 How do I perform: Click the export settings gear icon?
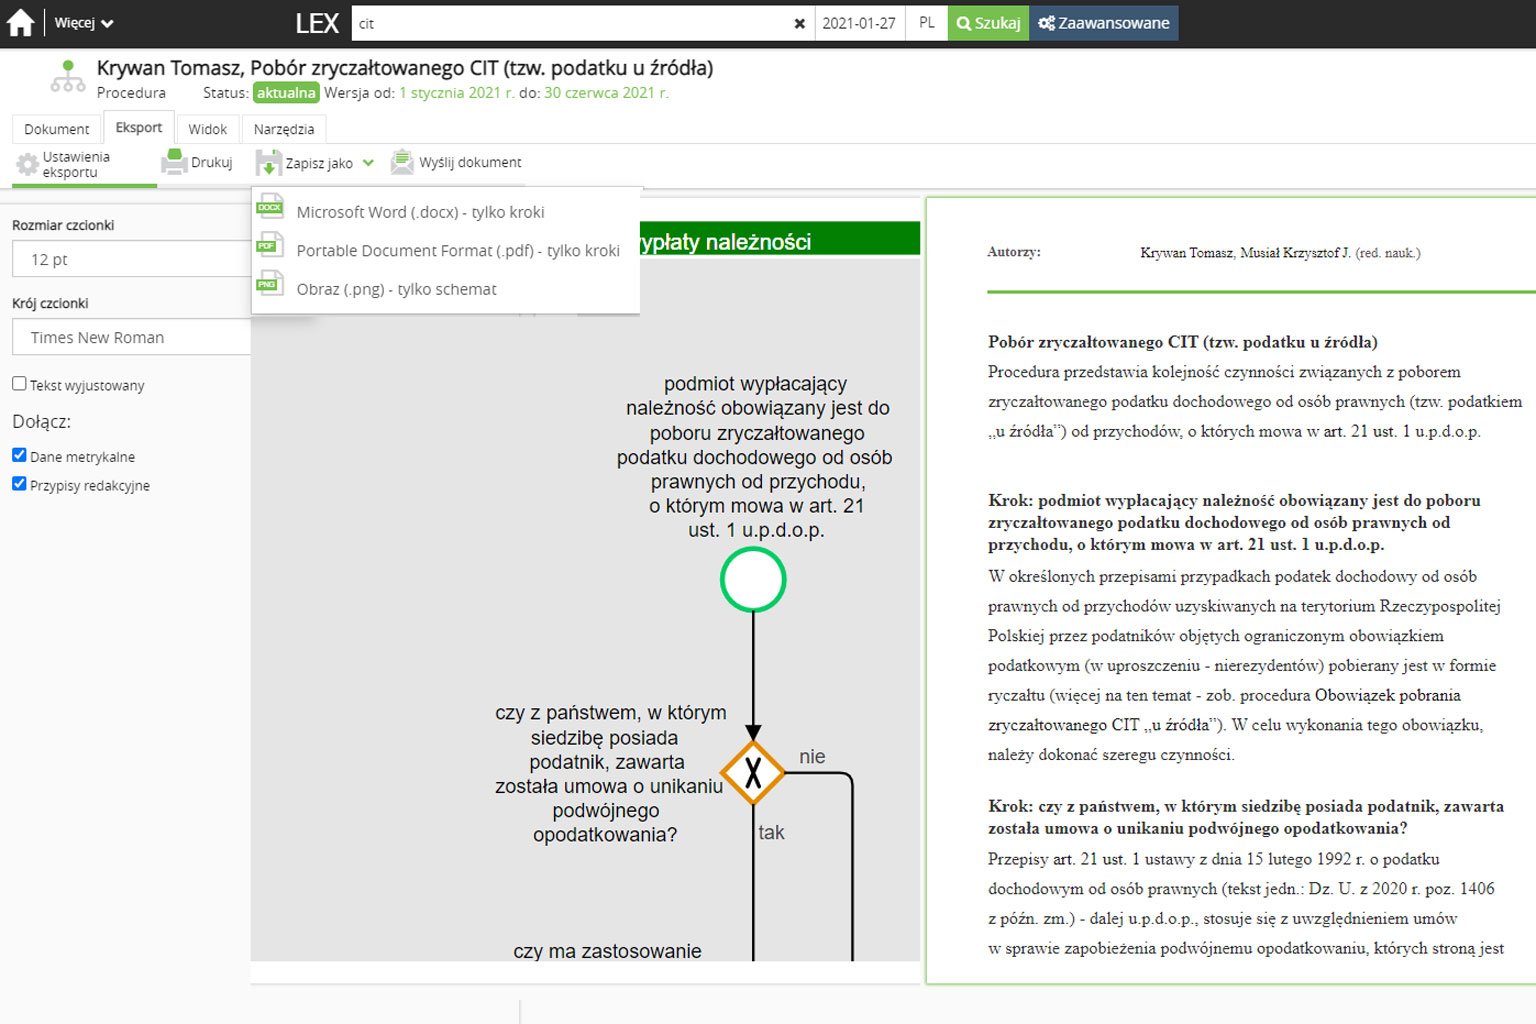[x=28, y=164]
